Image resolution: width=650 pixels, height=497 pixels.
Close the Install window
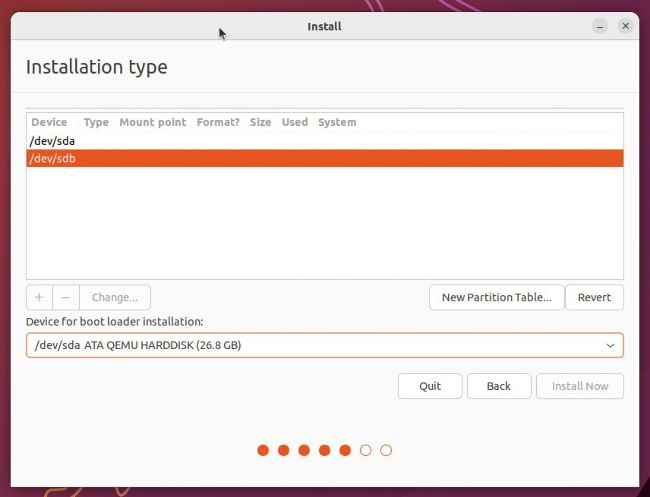[x=625, y=26]
